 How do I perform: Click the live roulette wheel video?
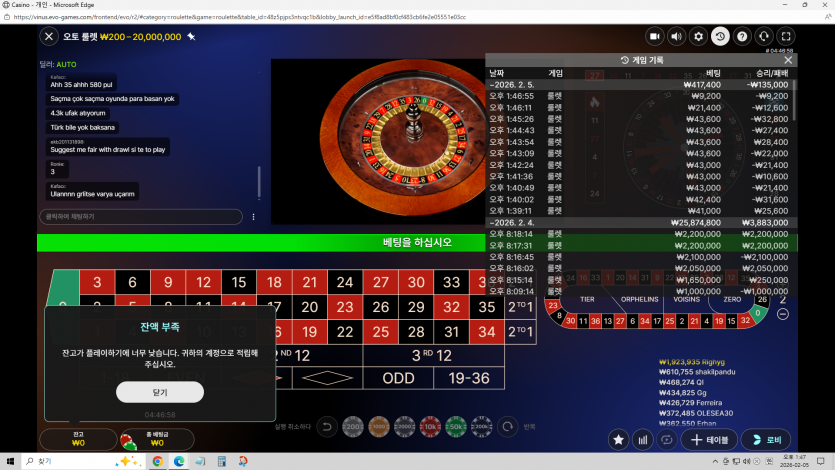click(379, 141)
